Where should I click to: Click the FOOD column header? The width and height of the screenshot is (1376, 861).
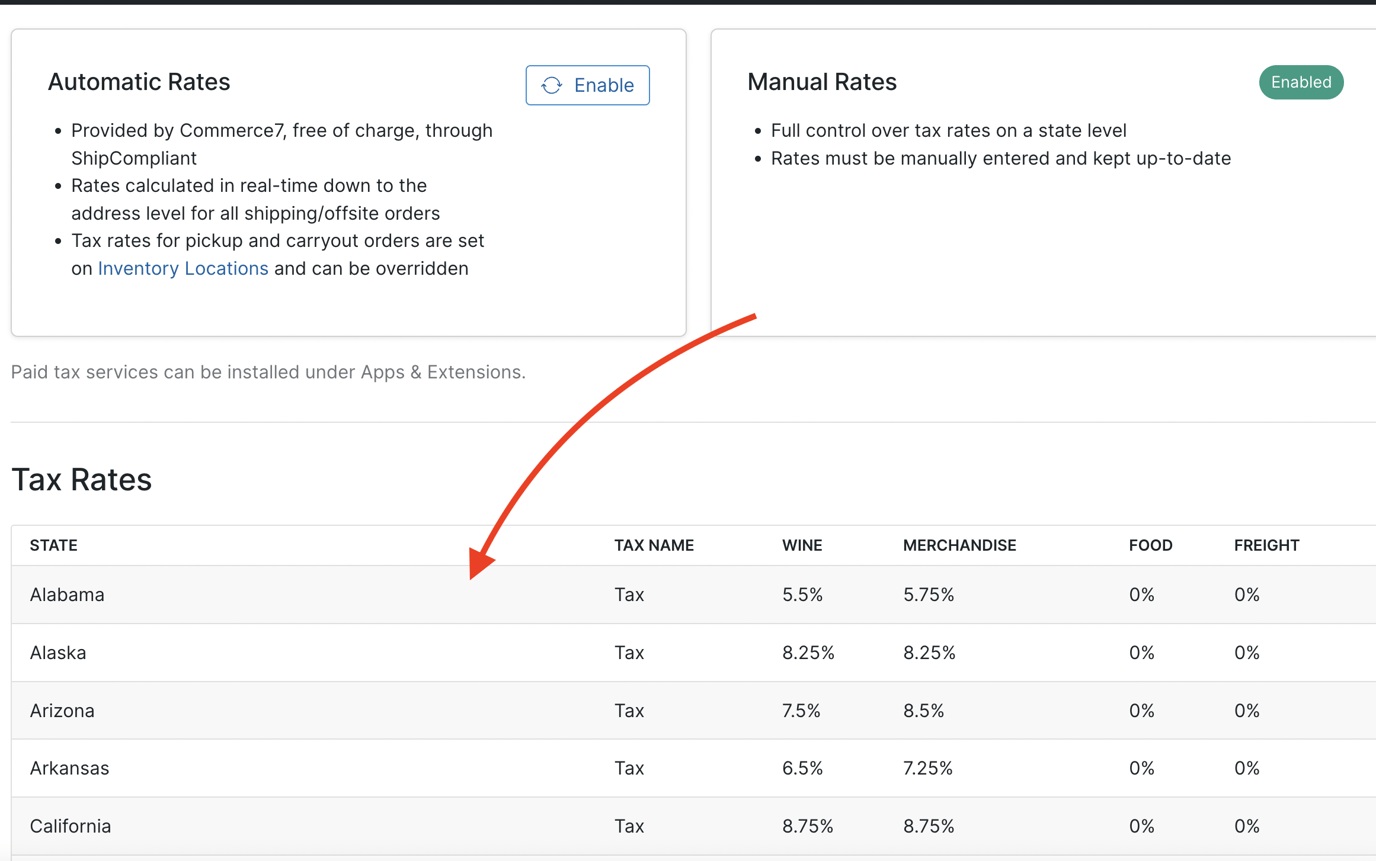1151,545
